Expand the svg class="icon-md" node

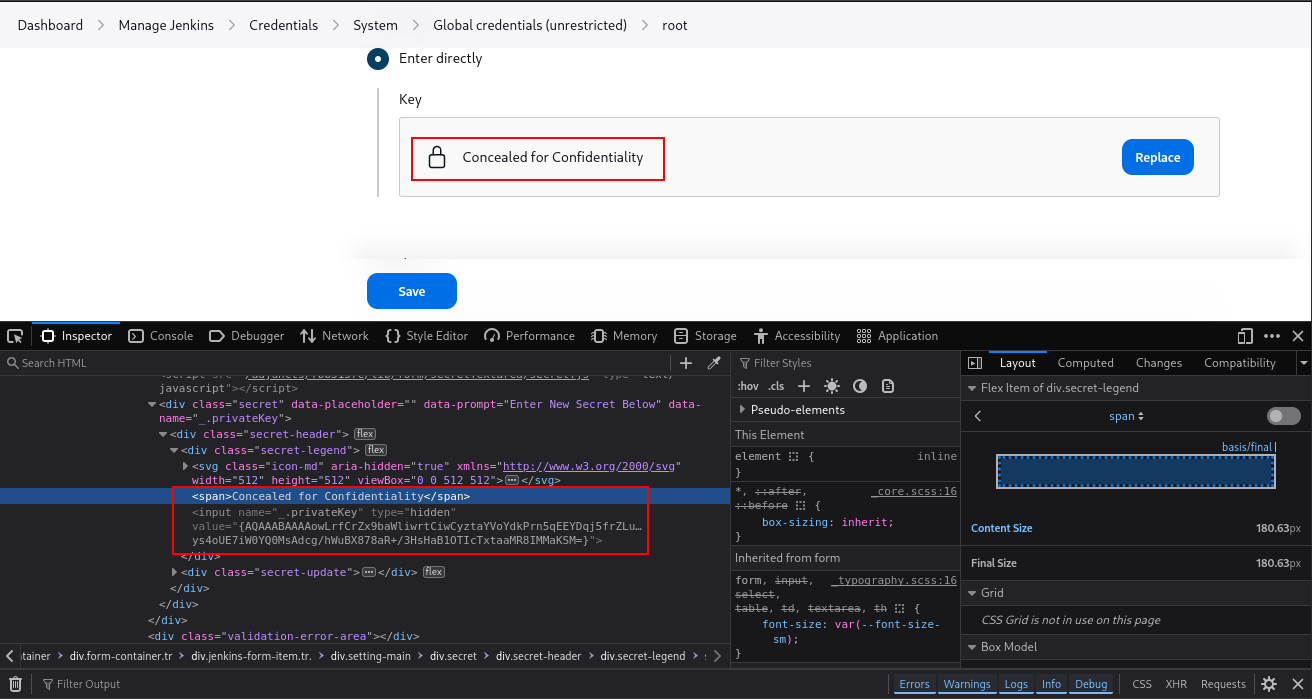186,466
